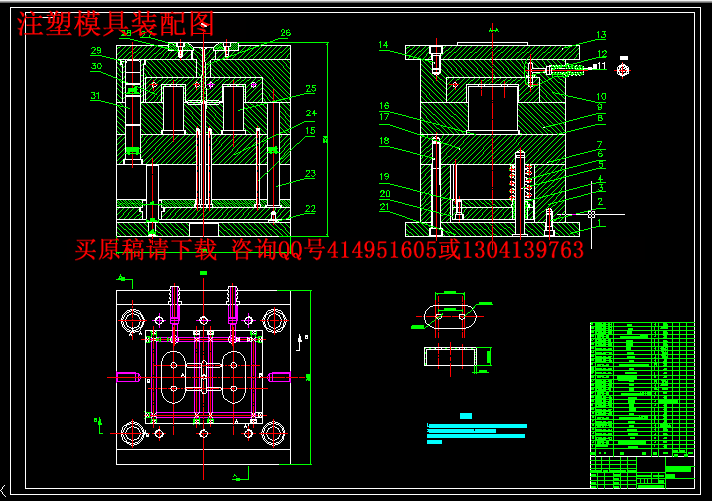
Task: Click part number label 4
Action: click(600, 179)
